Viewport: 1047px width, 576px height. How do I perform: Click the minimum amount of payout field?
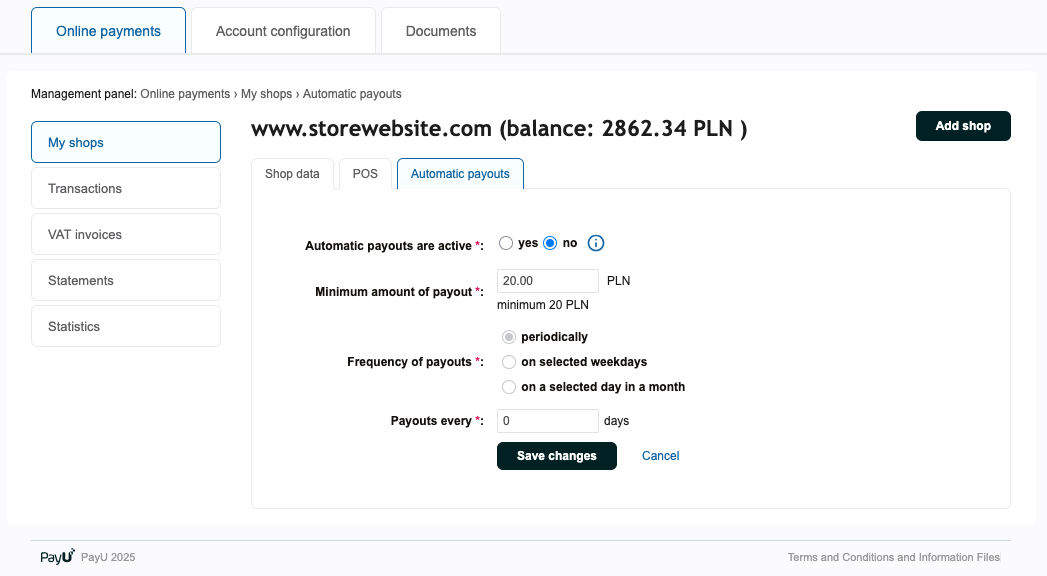547,281
